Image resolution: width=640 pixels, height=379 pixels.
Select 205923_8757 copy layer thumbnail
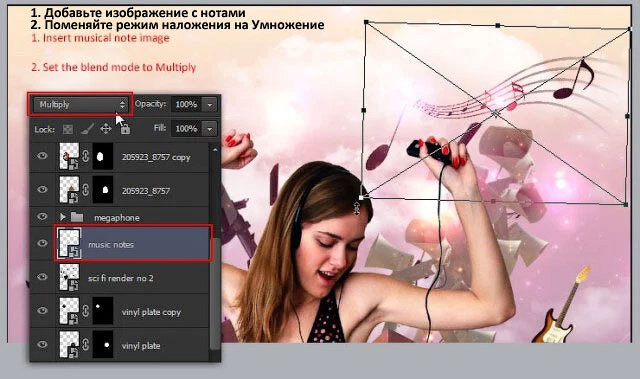pos(69,156)
